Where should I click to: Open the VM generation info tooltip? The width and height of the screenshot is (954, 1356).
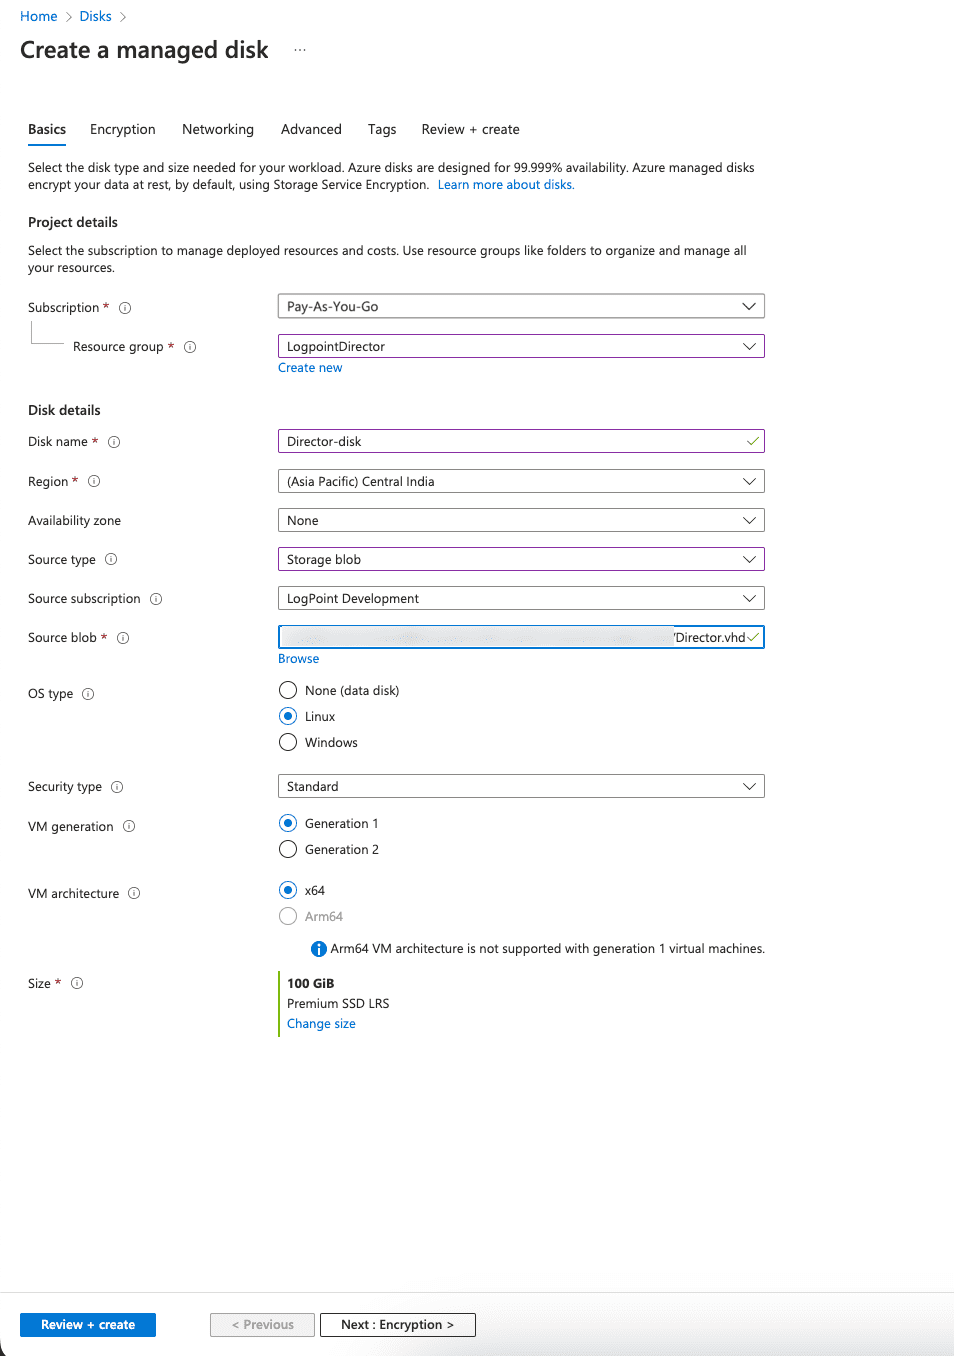click(x=129, y=826)
